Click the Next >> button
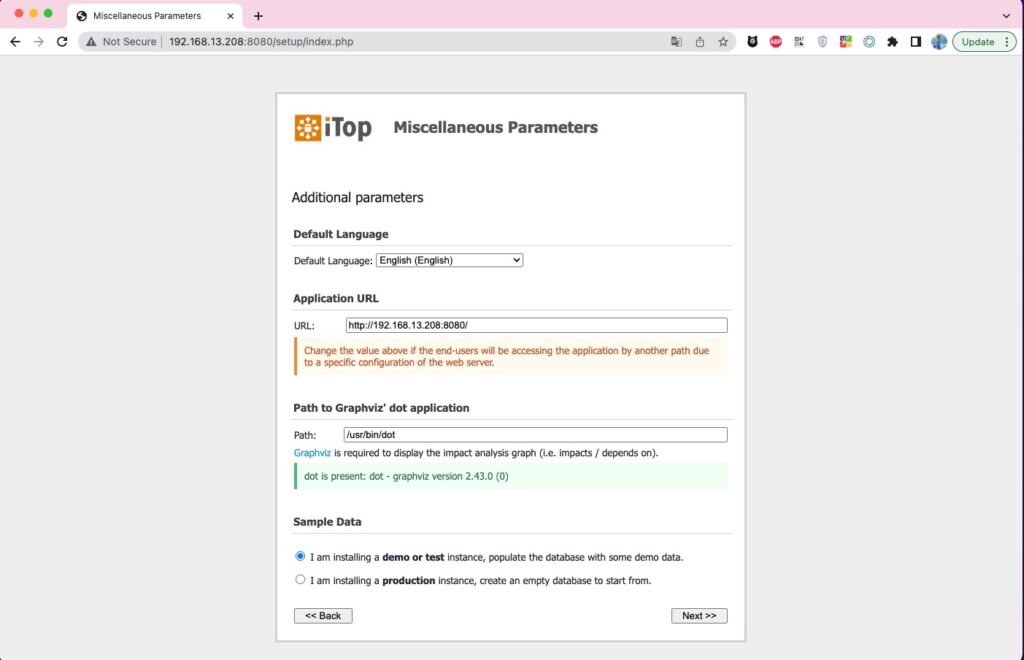 tap(699, 616)
